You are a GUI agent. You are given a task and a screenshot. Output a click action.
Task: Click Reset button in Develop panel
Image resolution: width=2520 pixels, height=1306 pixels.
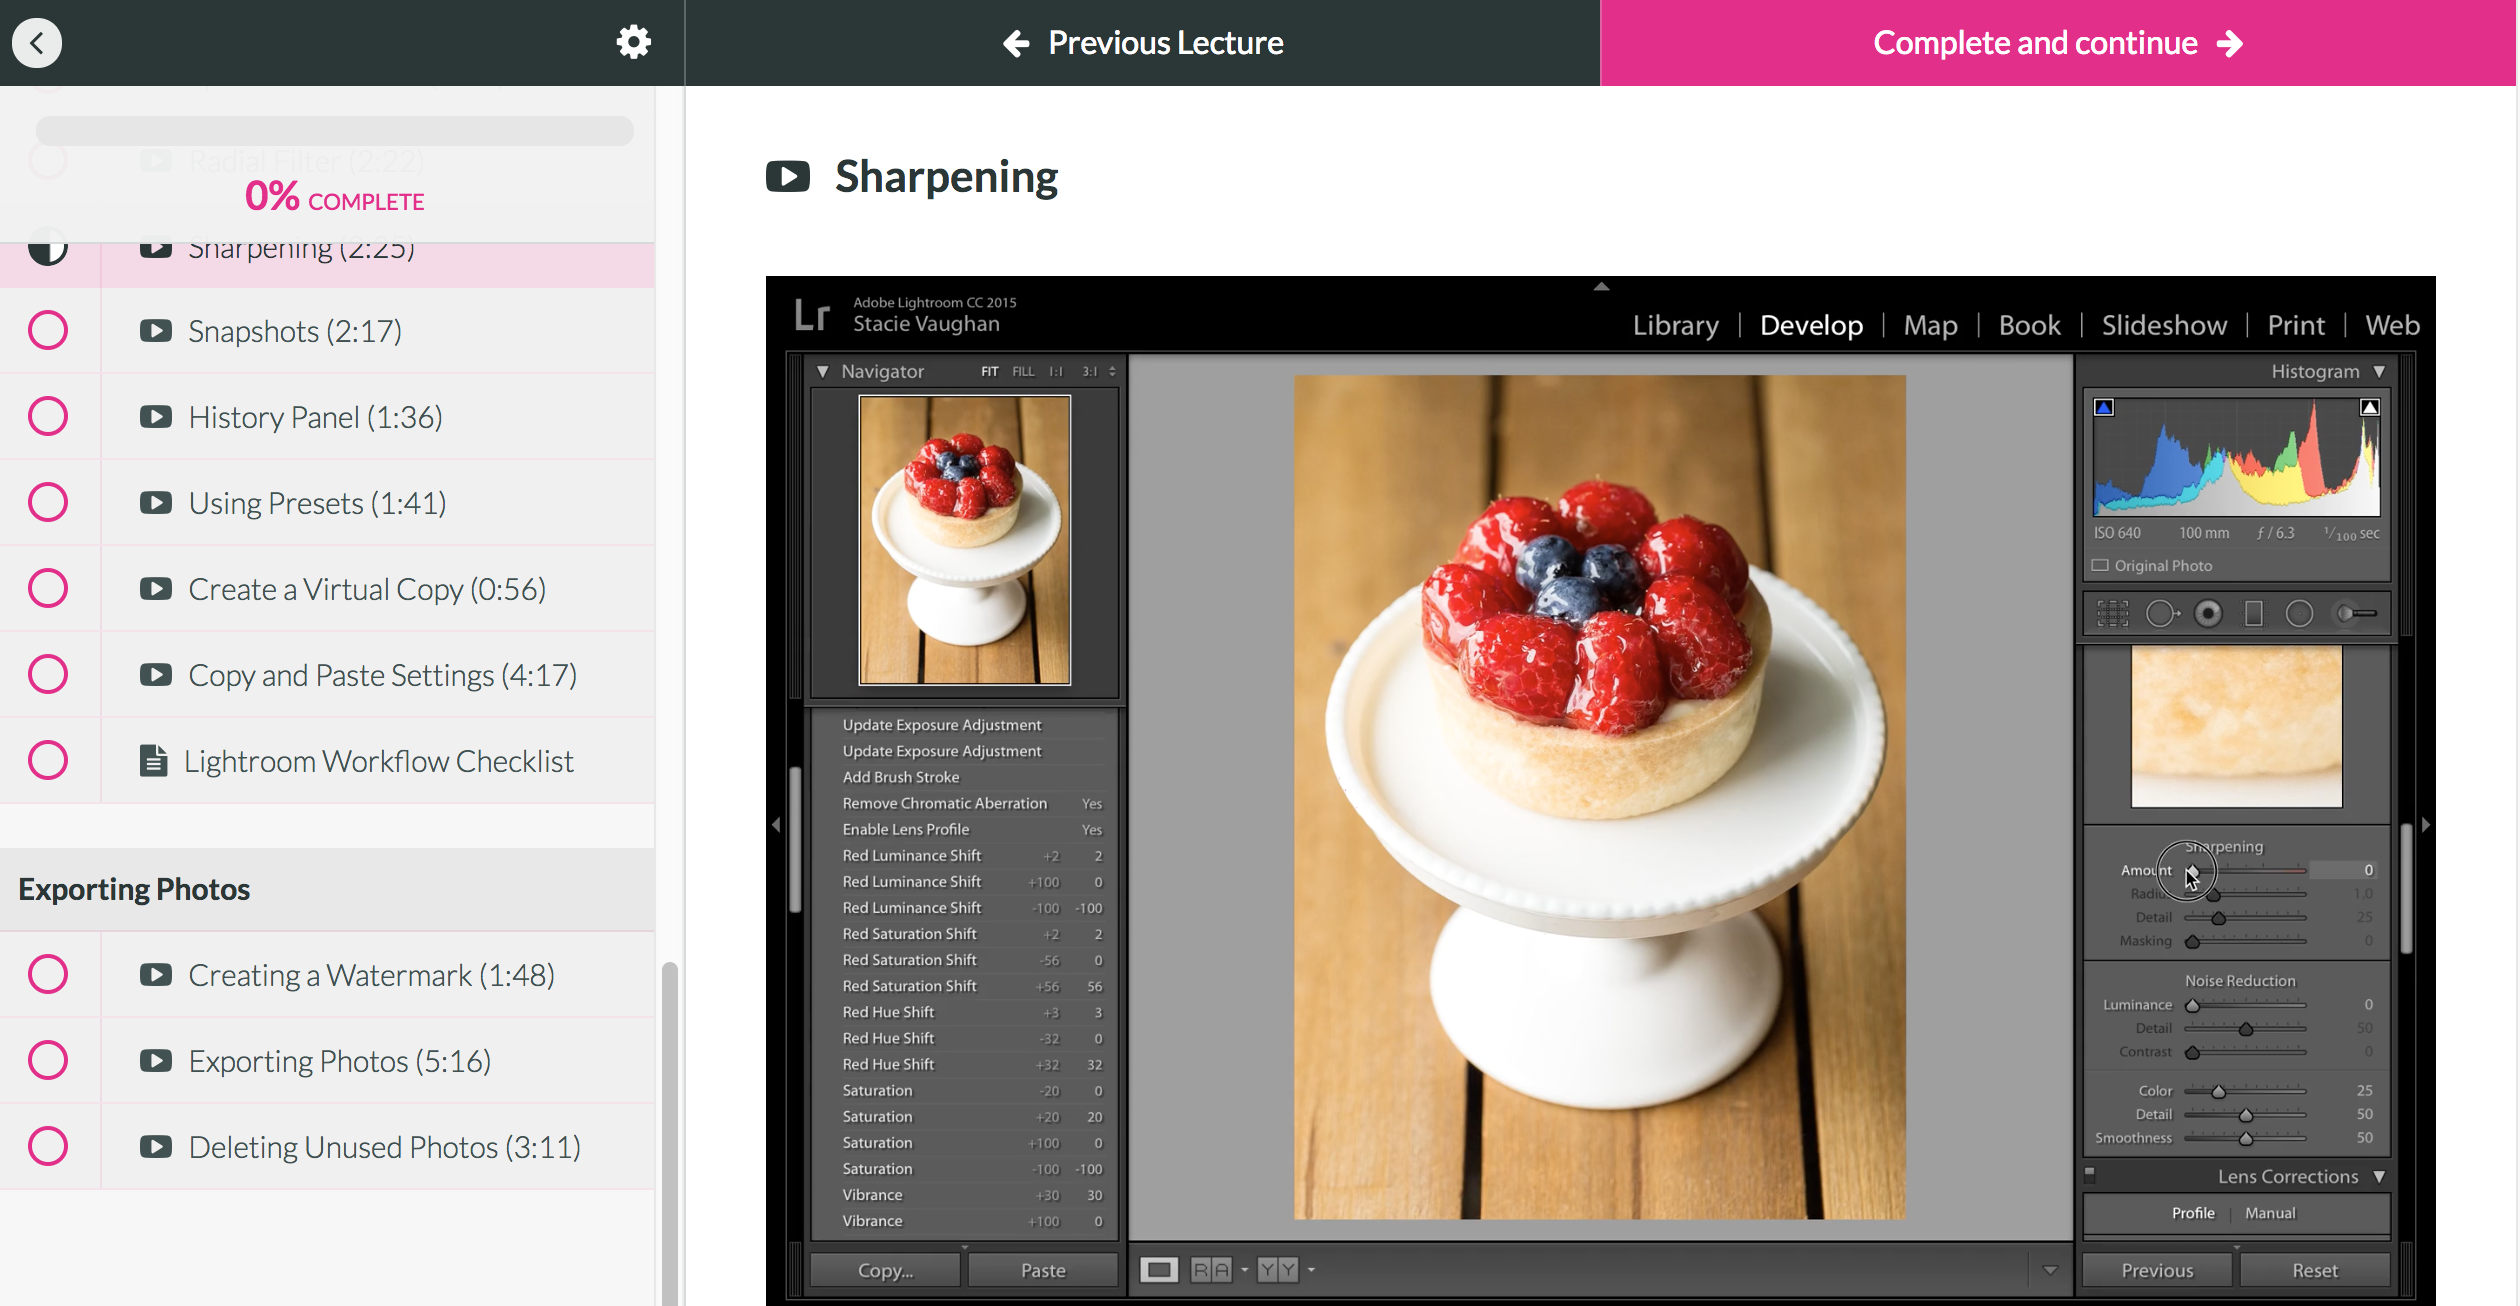pos(2315,1270)
